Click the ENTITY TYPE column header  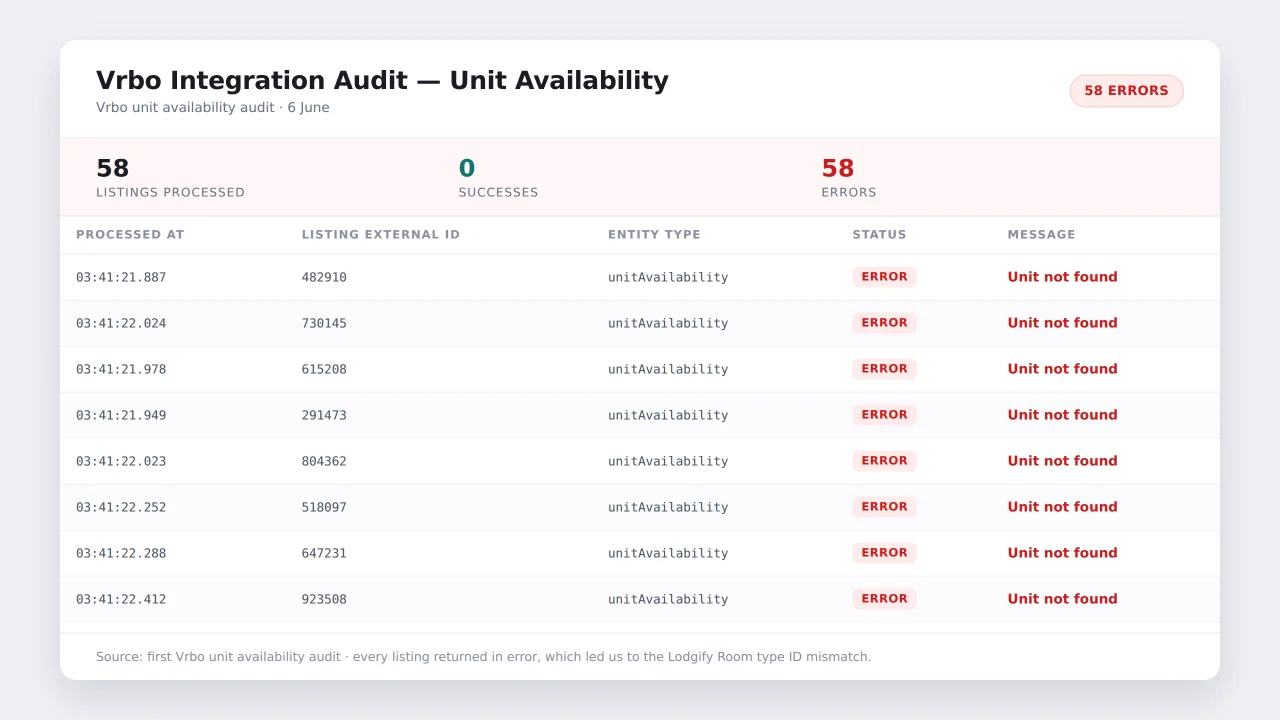click(654, 235)
